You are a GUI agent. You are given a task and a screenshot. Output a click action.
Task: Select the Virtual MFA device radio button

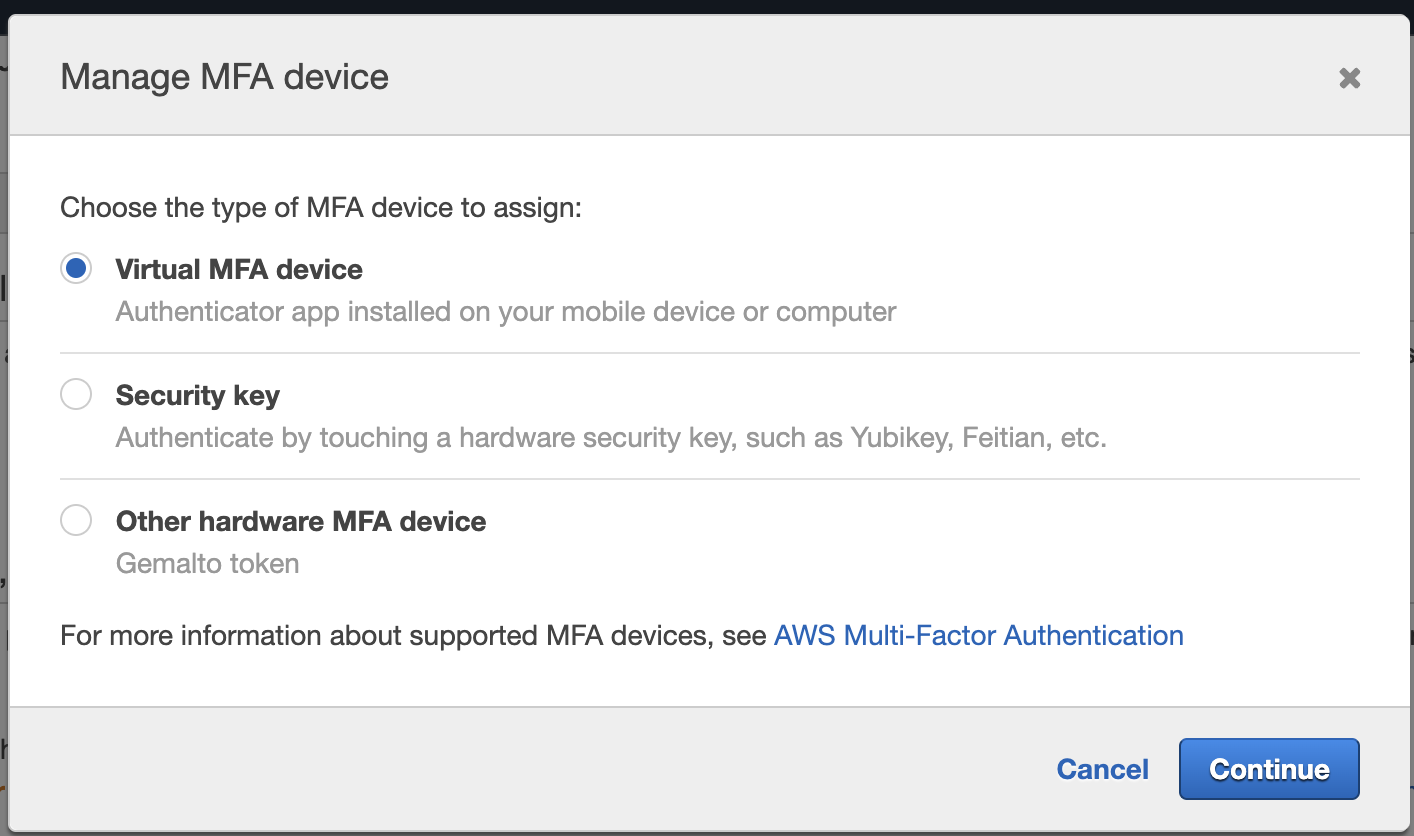[x=76, y=269]
